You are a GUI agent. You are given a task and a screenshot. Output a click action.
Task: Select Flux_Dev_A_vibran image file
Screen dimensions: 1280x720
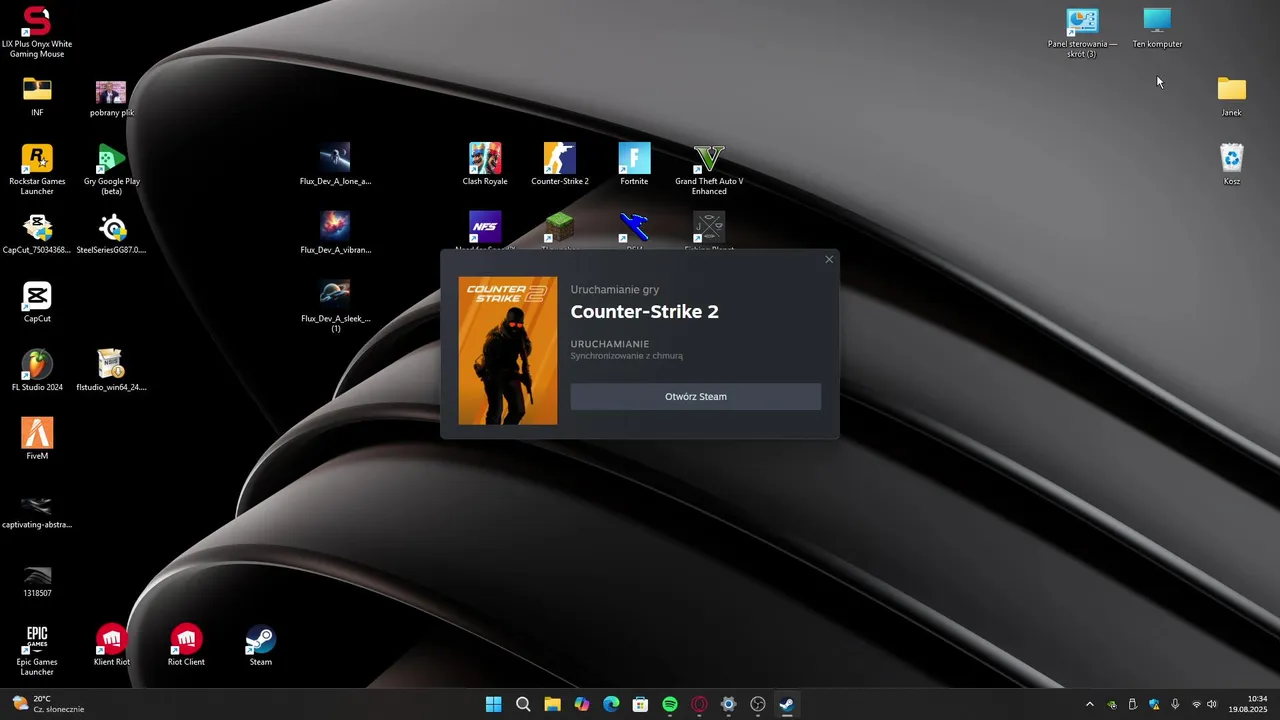click(x=335, y=232)
